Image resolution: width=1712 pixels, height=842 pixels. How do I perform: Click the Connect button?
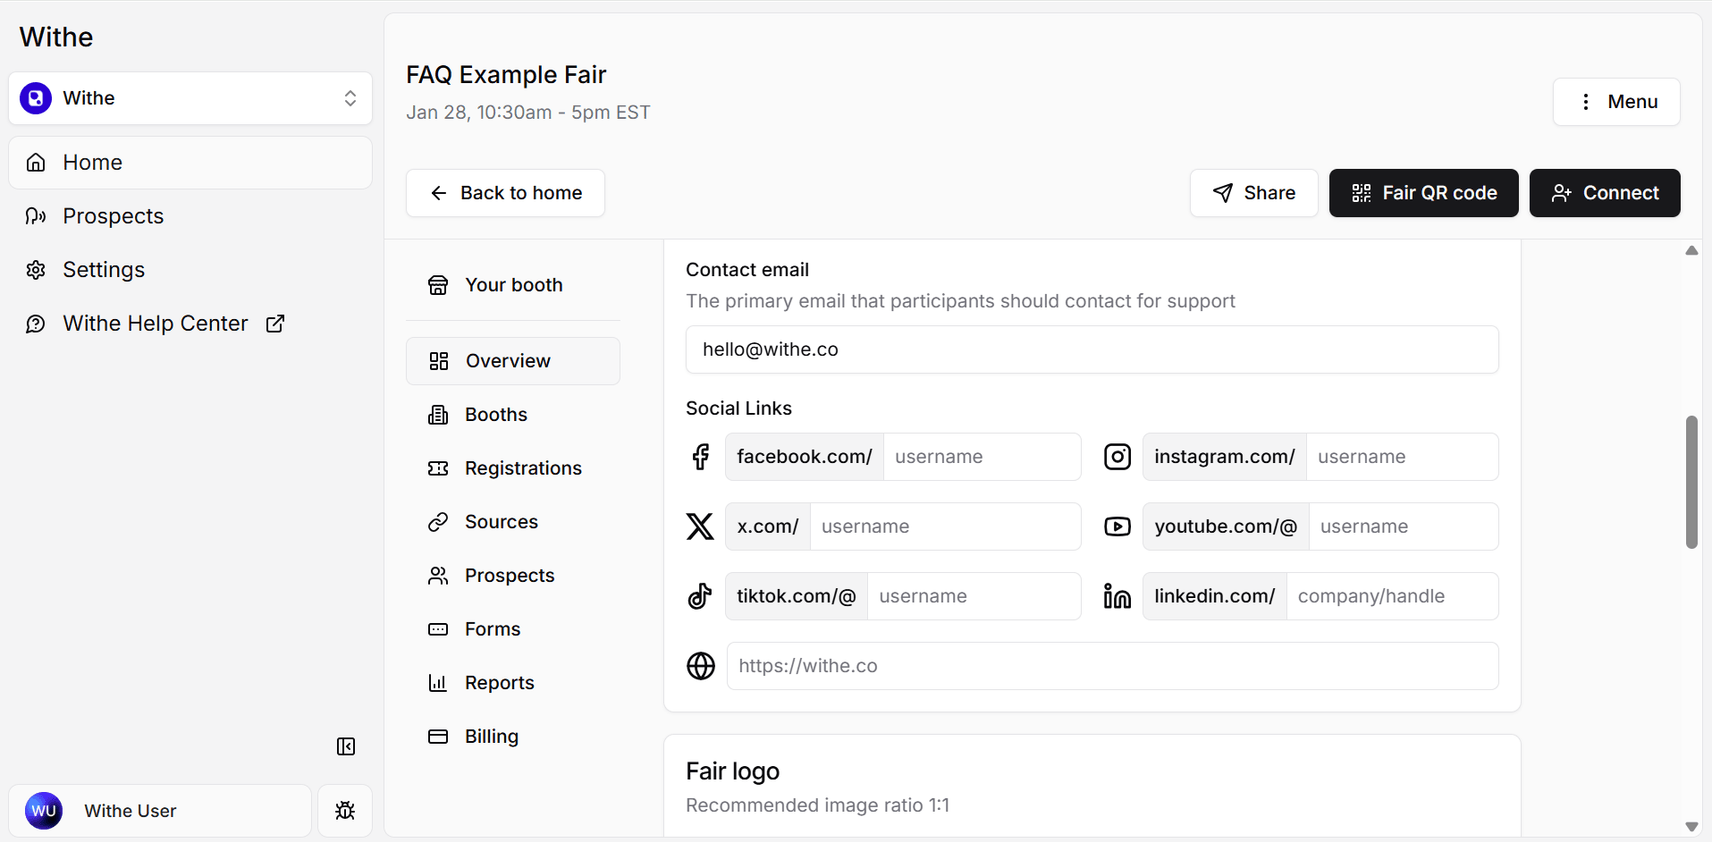1604,193
